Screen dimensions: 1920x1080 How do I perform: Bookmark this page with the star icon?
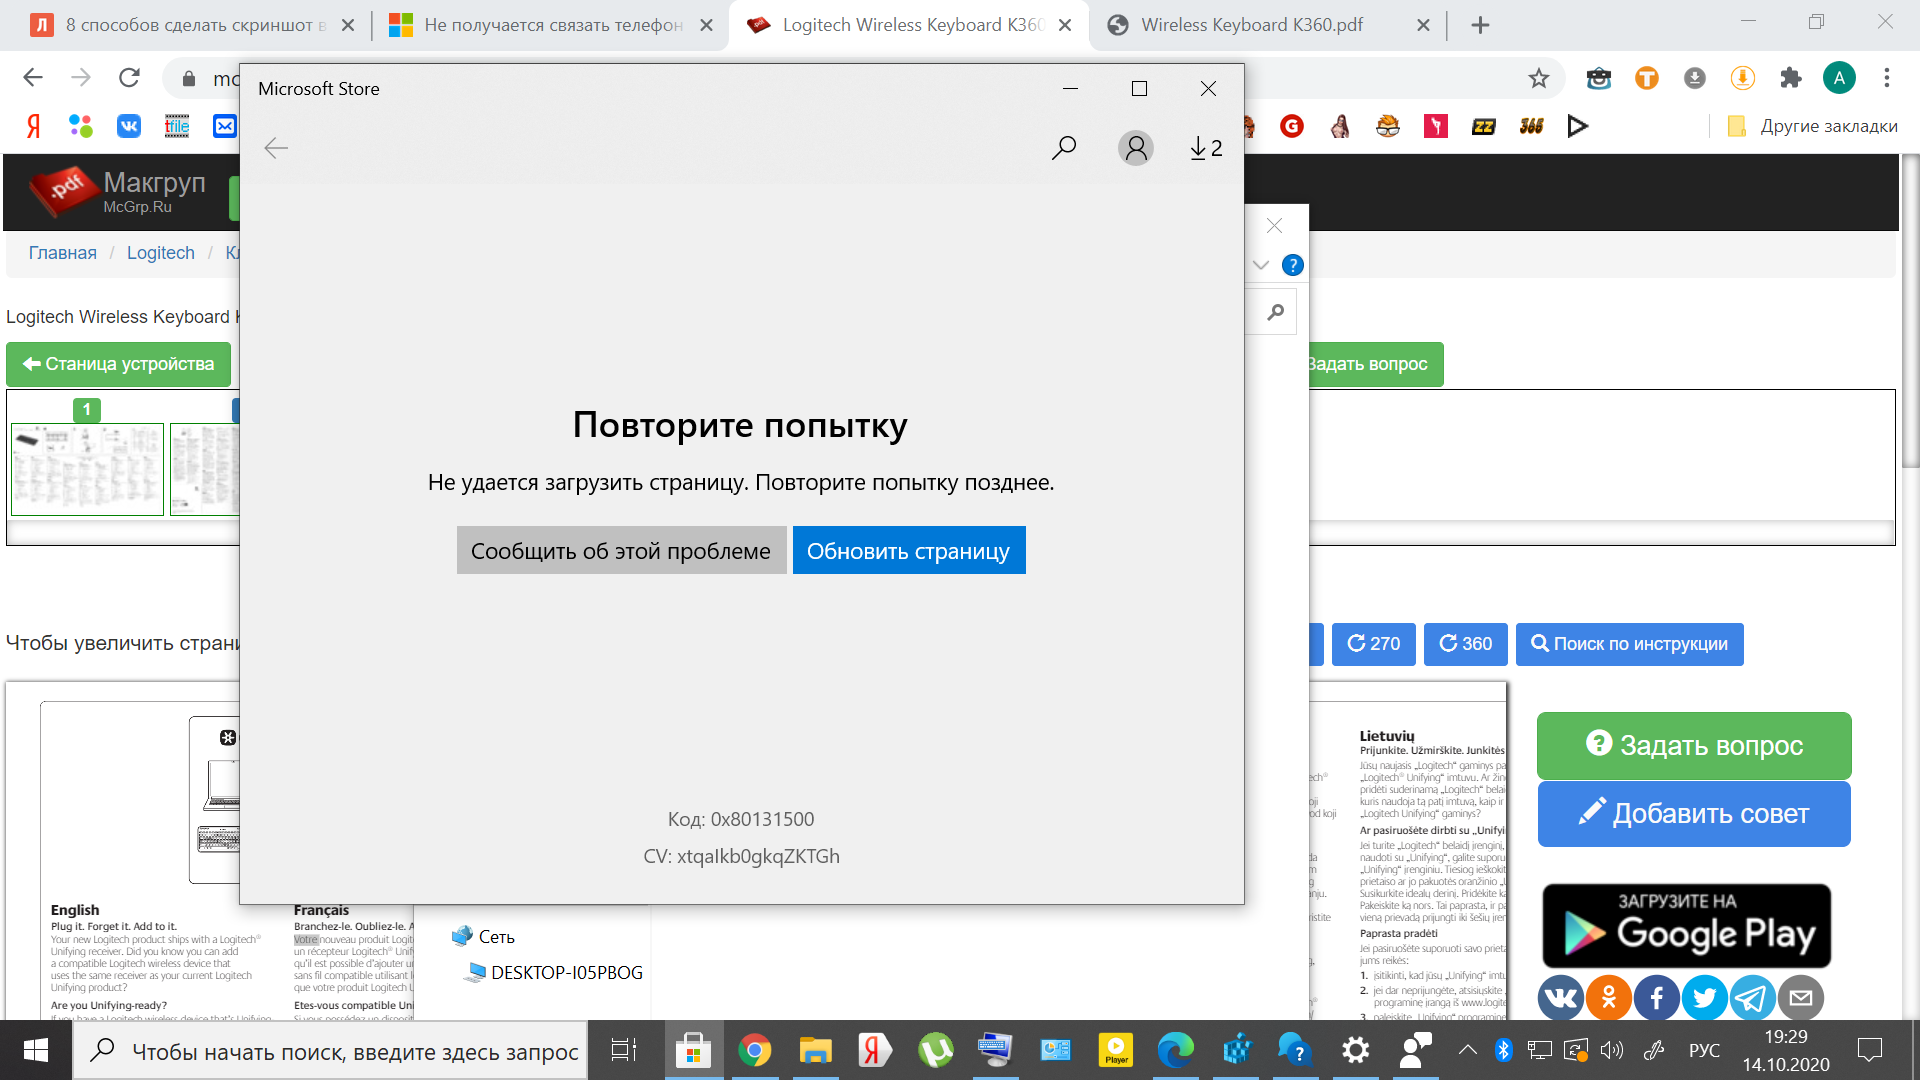[1539, 78]
